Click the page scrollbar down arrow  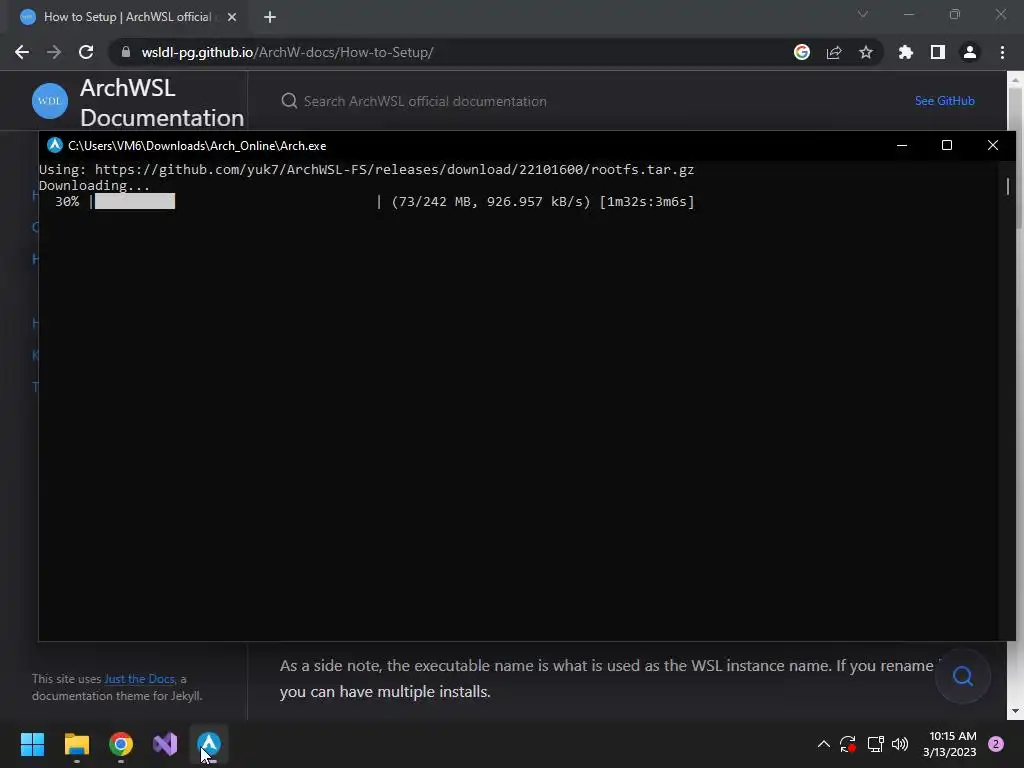coord(1015,711)
